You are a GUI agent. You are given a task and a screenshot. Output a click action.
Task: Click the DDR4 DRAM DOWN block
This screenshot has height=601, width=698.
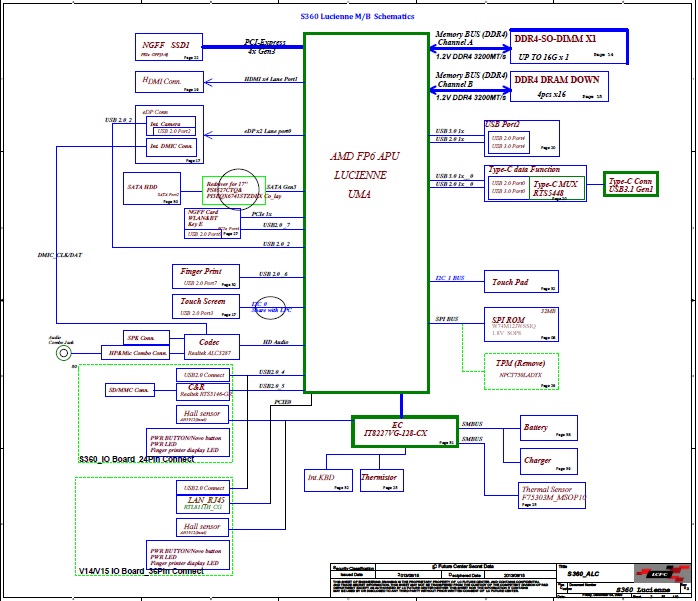559,86
